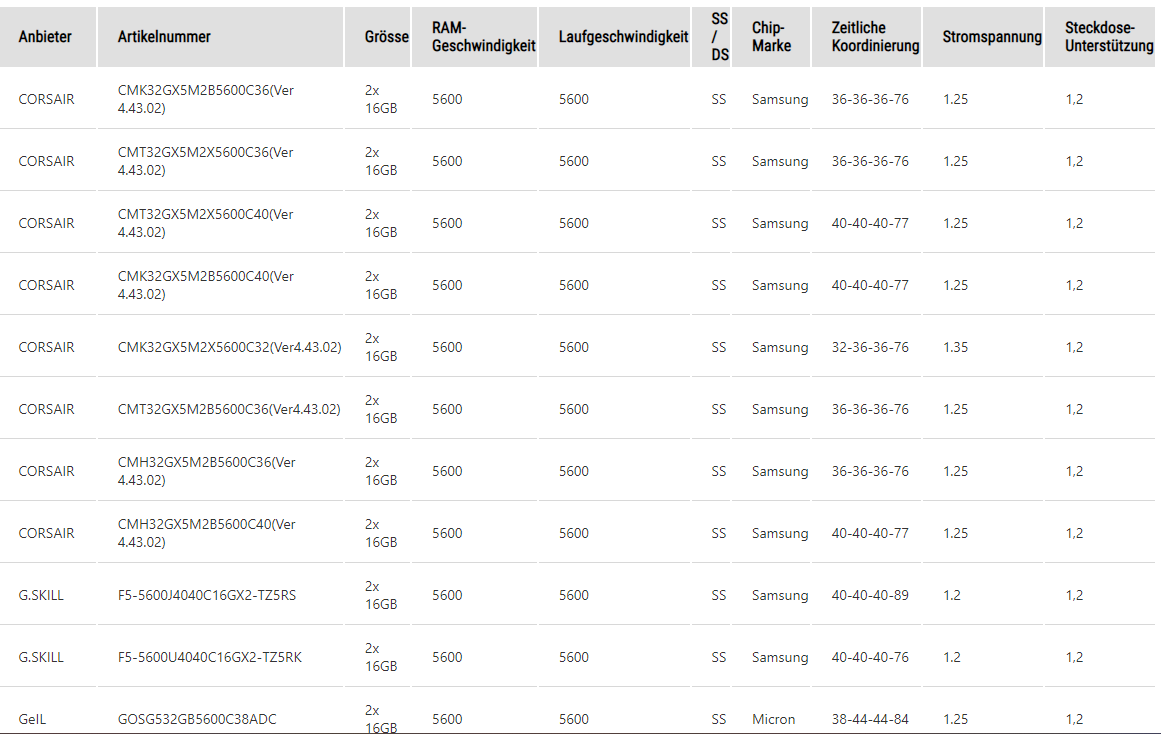
Task: Click Samsung in F5-5600J4040C16GX2-TZ5RS row
Action: (780, 595)
